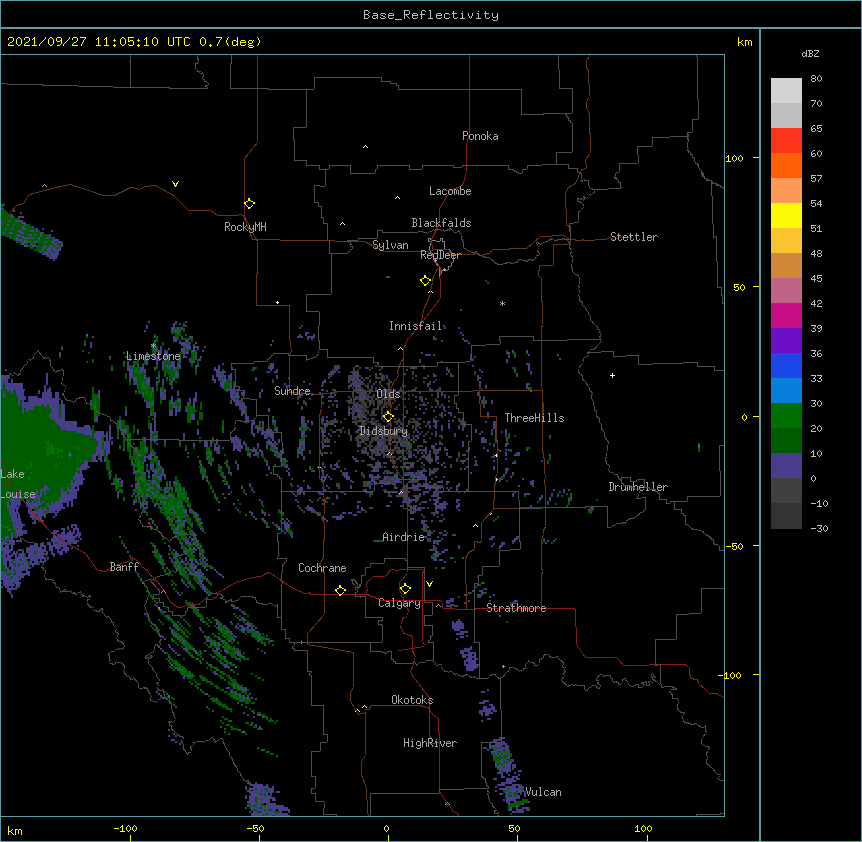
Task: Click the Banff label
Action: click(124, 567)
